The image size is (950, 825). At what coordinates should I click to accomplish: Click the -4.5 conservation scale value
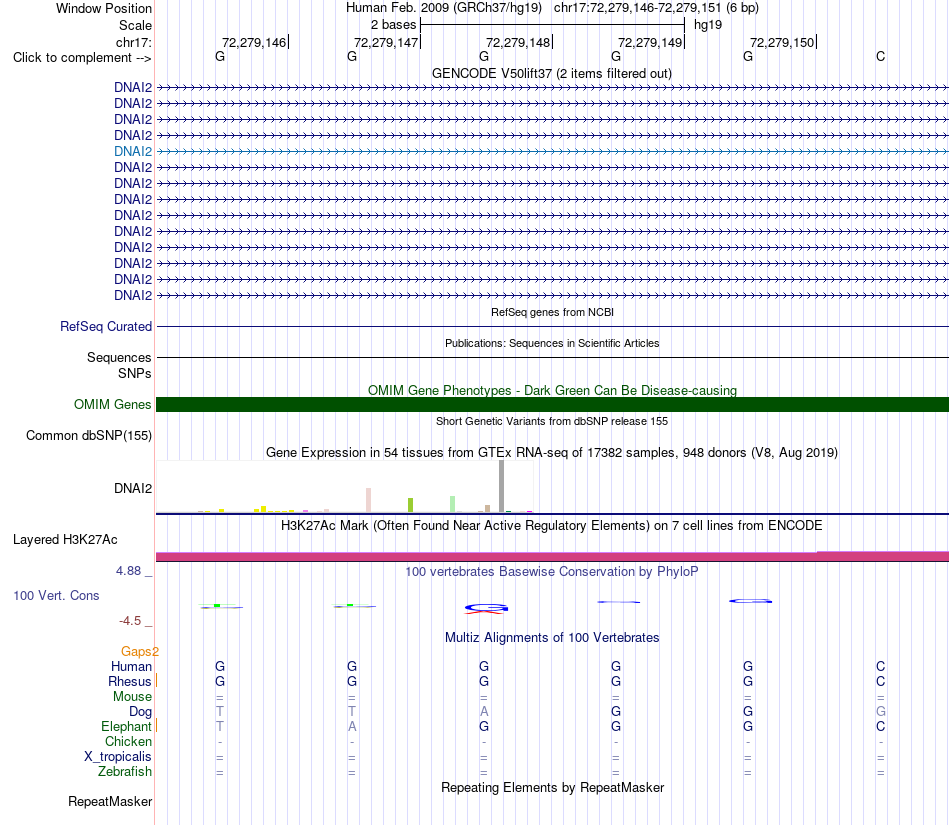click(x=130, y=621)
